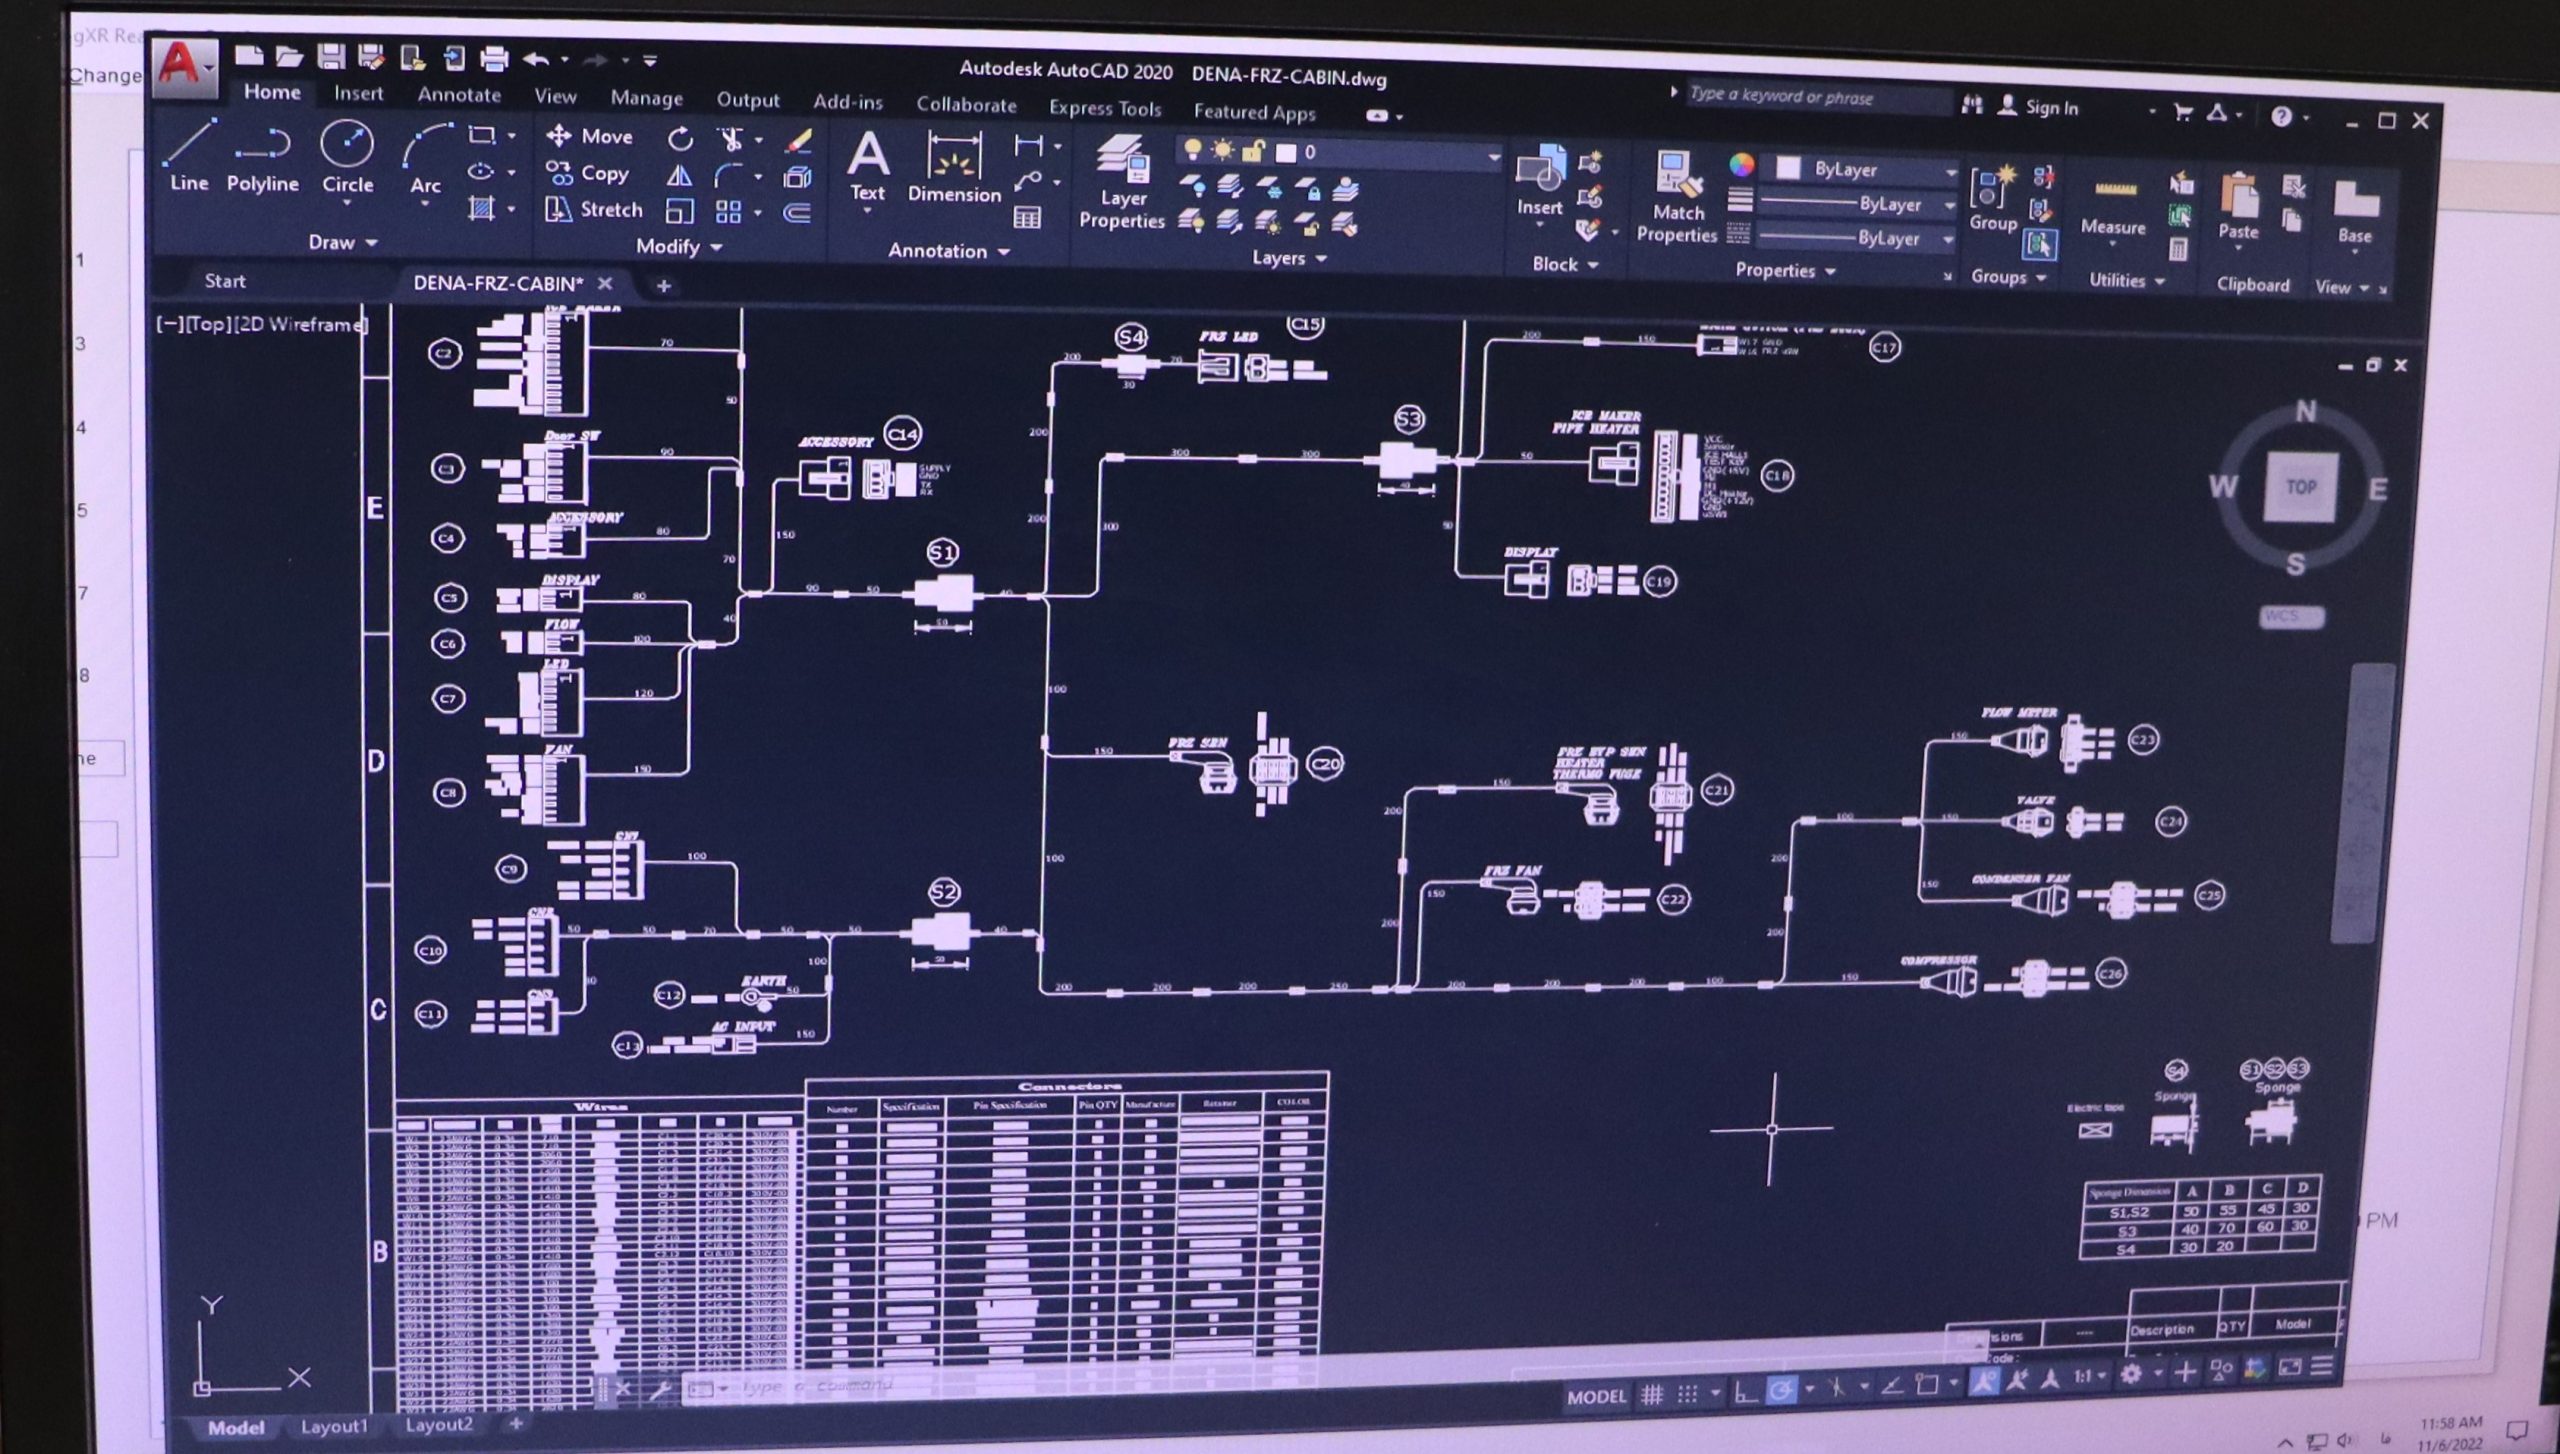This screenshot has width=2560, height=1454.
Task: Click the Plot (print) icon
Action: click(494, 59)
